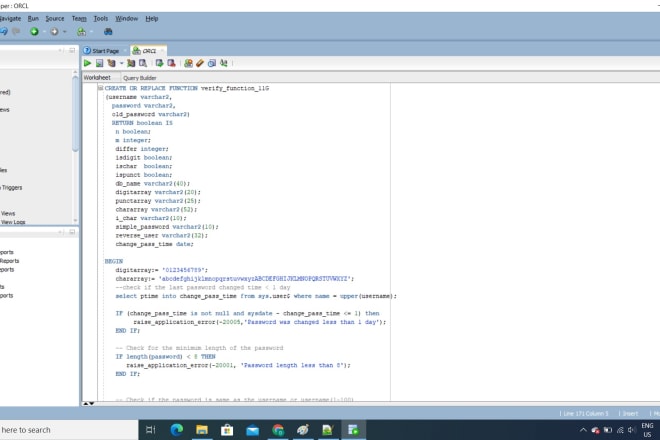Switch to the Query Builder tab
This screenshot has width=660, height=440.
pos(140,77)
